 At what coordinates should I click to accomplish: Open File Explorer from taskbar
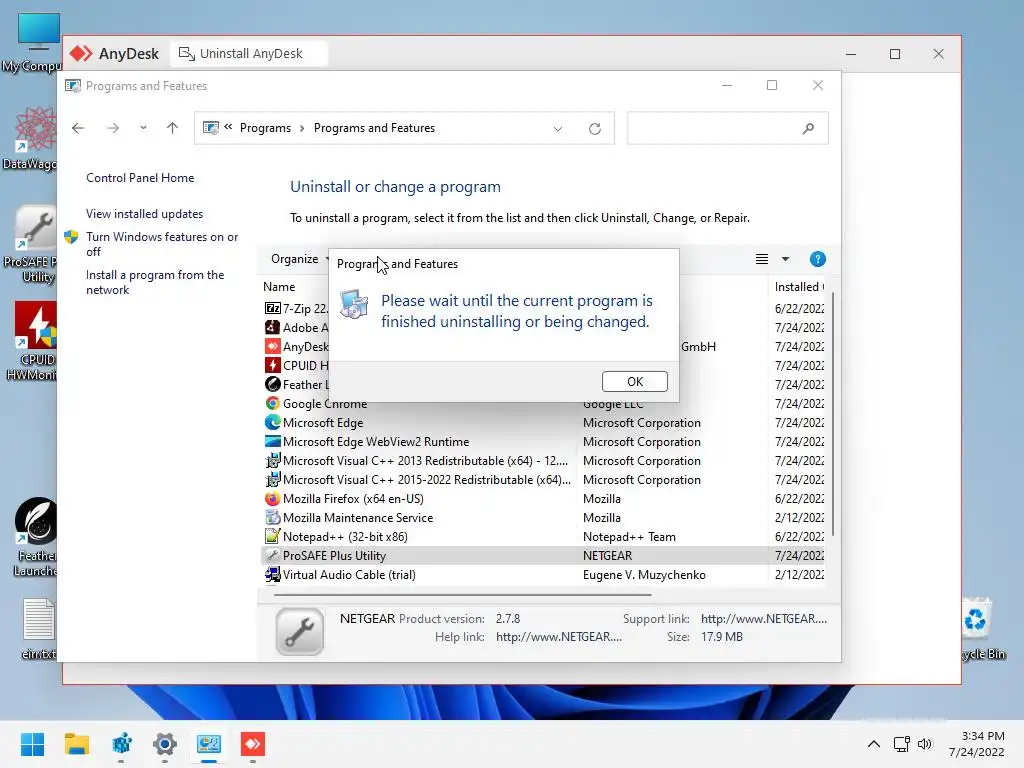[76, 744]
